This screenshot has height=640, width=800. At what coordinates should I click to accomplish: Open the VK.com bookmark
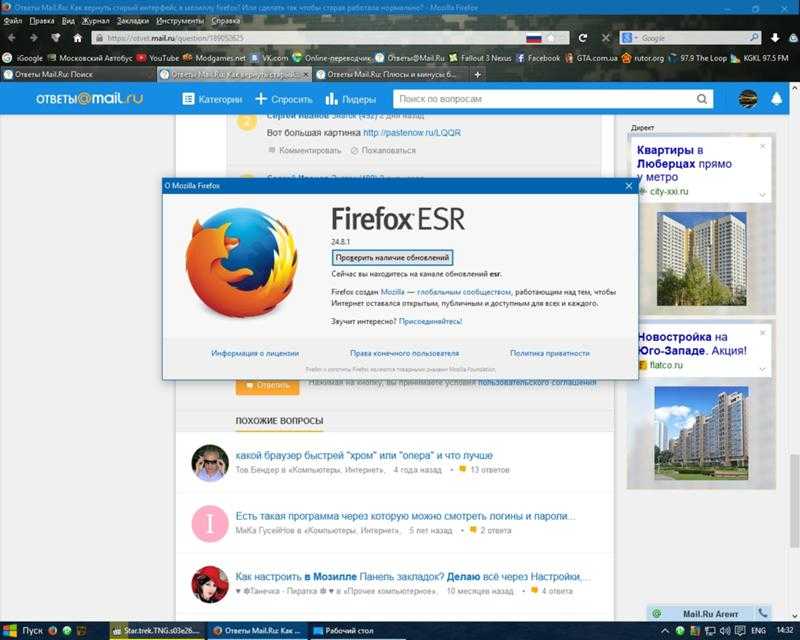269,58
